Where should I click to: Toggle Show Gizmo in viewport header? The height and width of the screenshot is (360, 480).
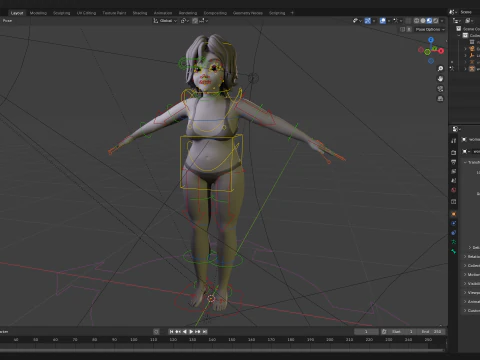pos(368,21)
